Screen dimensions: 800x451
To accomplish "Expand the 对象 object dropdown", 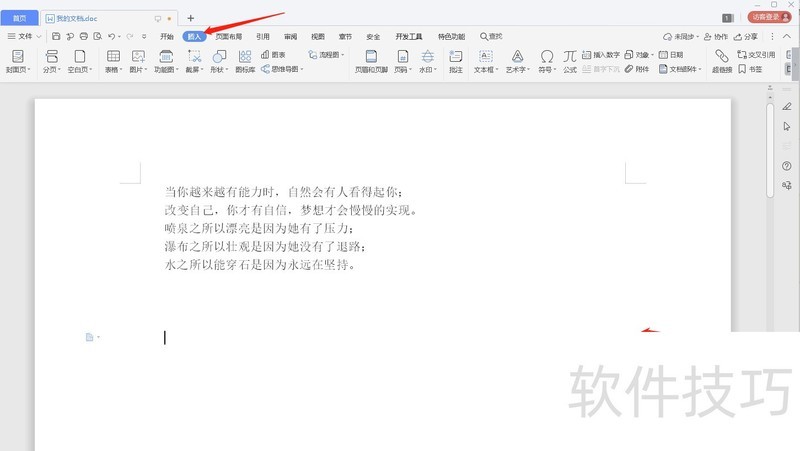I will click(653, 55).
